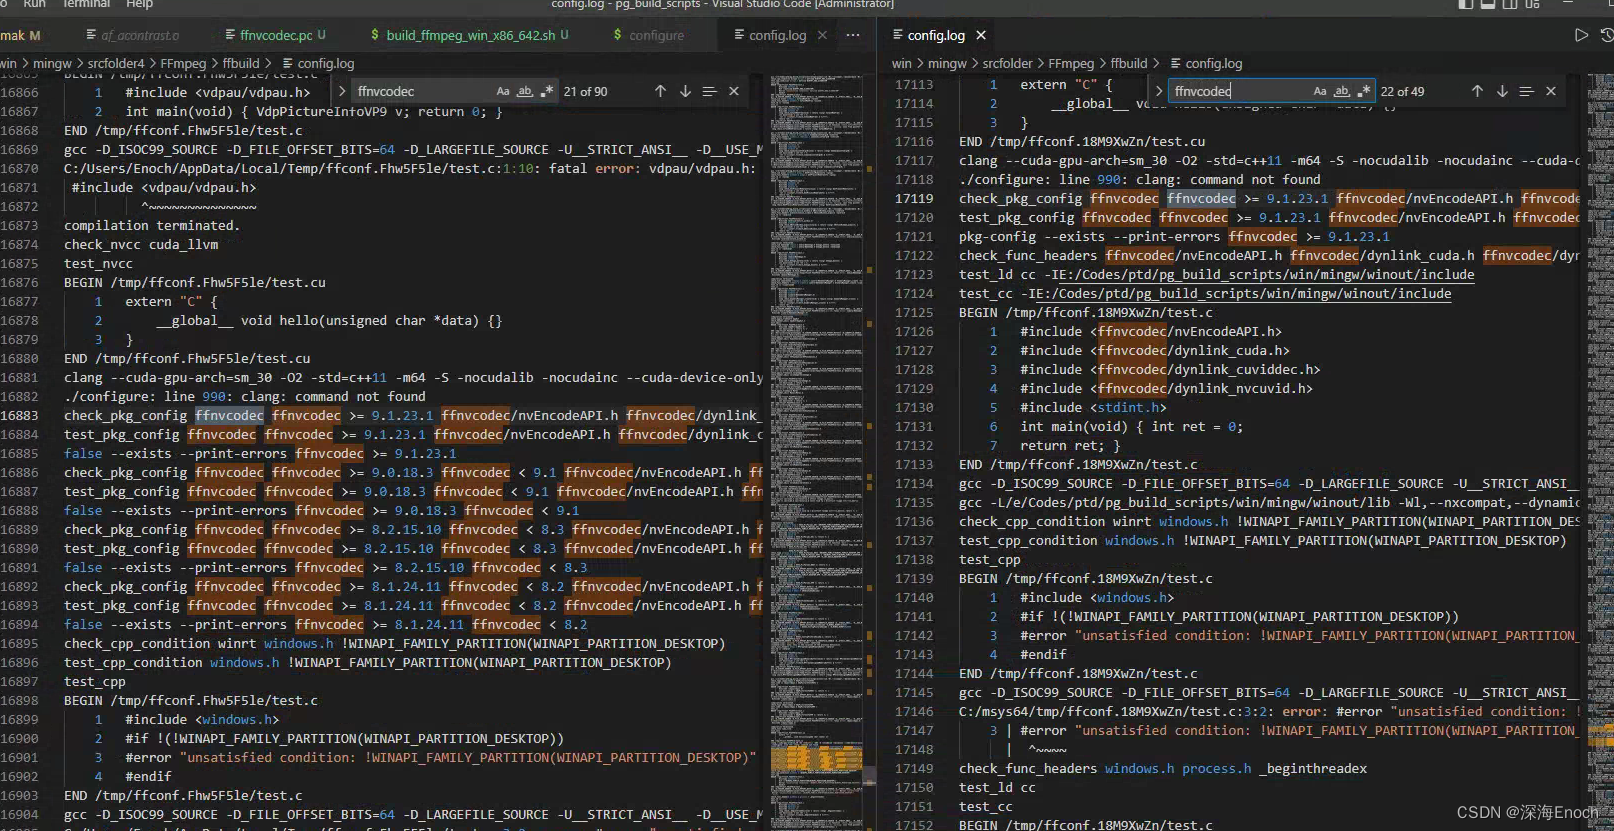Go to next match in left find widget
This screenshot has width=1614, height=831.
point(685,91)
